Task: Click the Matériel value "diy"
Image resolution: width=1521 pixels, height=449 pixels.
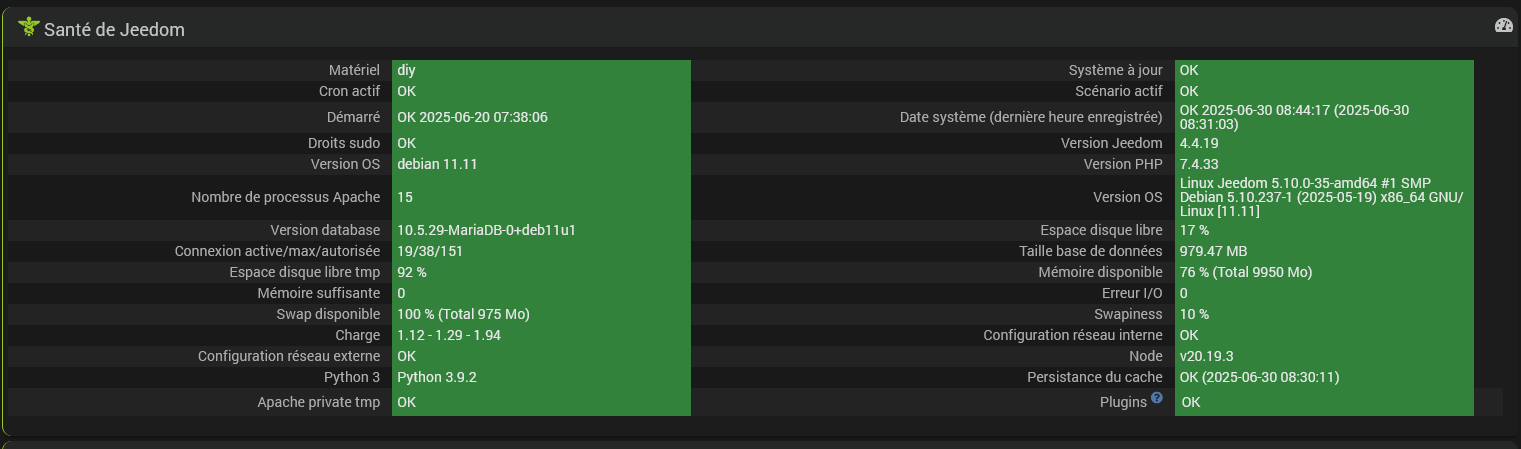Action: (x=406, y=70)
